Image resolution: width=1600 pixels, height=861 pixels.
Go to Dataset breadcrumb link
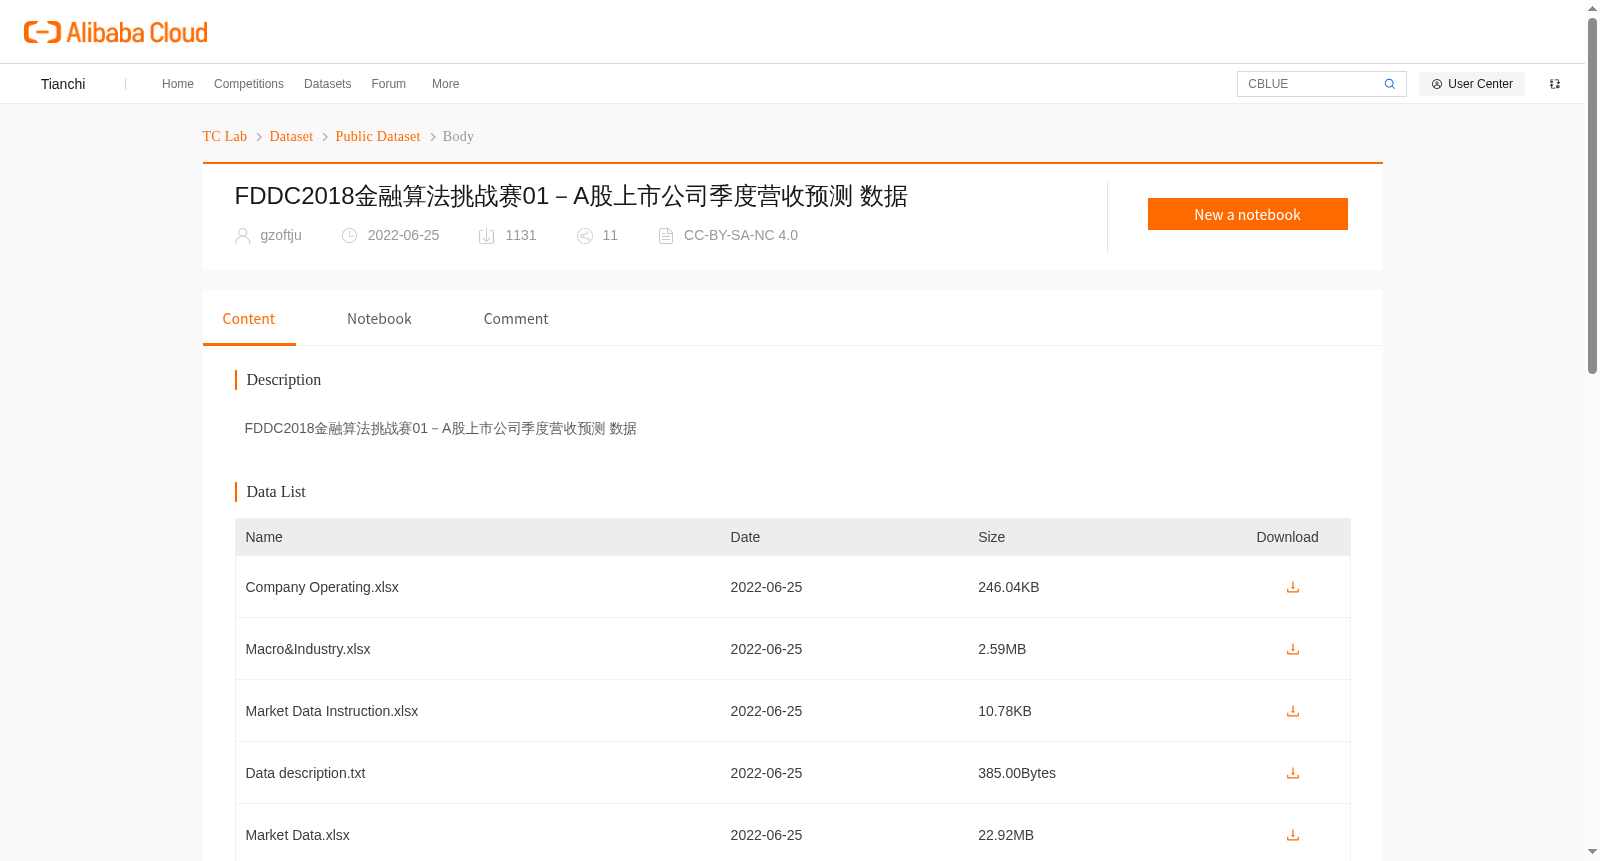coord(291,136)
